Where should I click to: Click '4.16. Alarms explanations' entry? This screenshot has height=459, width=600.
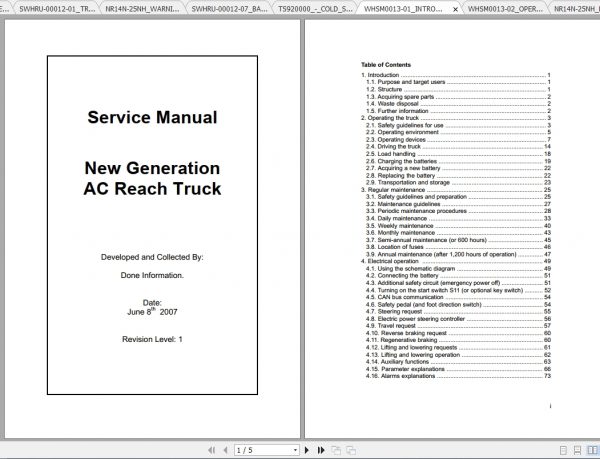(x=458, y=376)
